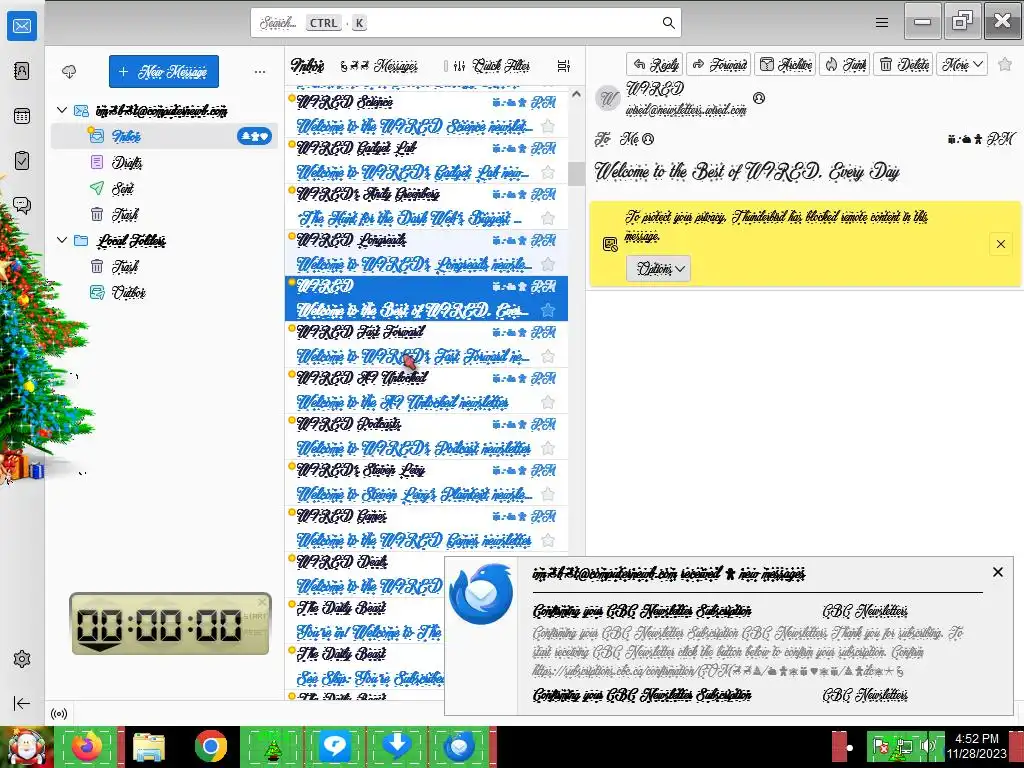Open Firefox from the taskbar

(87, 746)
